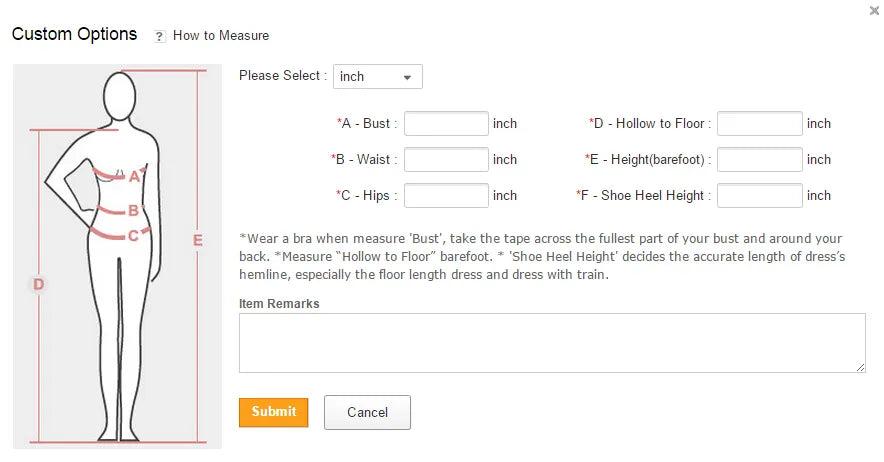Screen dimensions: 884x462
Task: Click the B waist marker on diagram
Action: coord(133,211)
